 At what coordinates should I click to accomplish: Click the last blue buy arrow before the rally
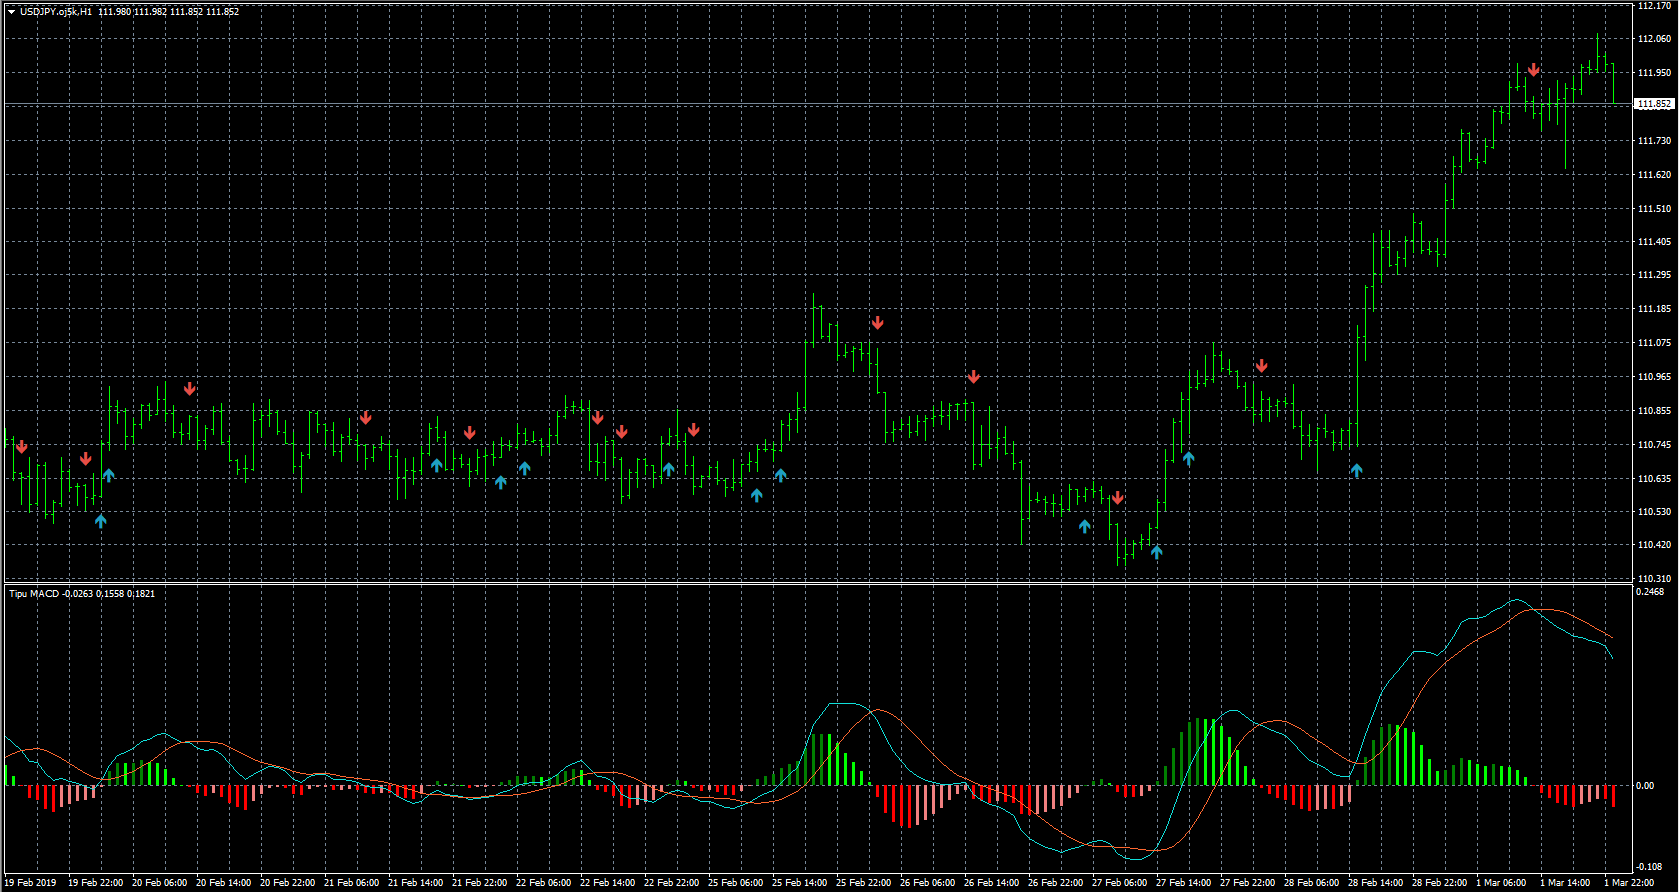[x=1356, y=470]
